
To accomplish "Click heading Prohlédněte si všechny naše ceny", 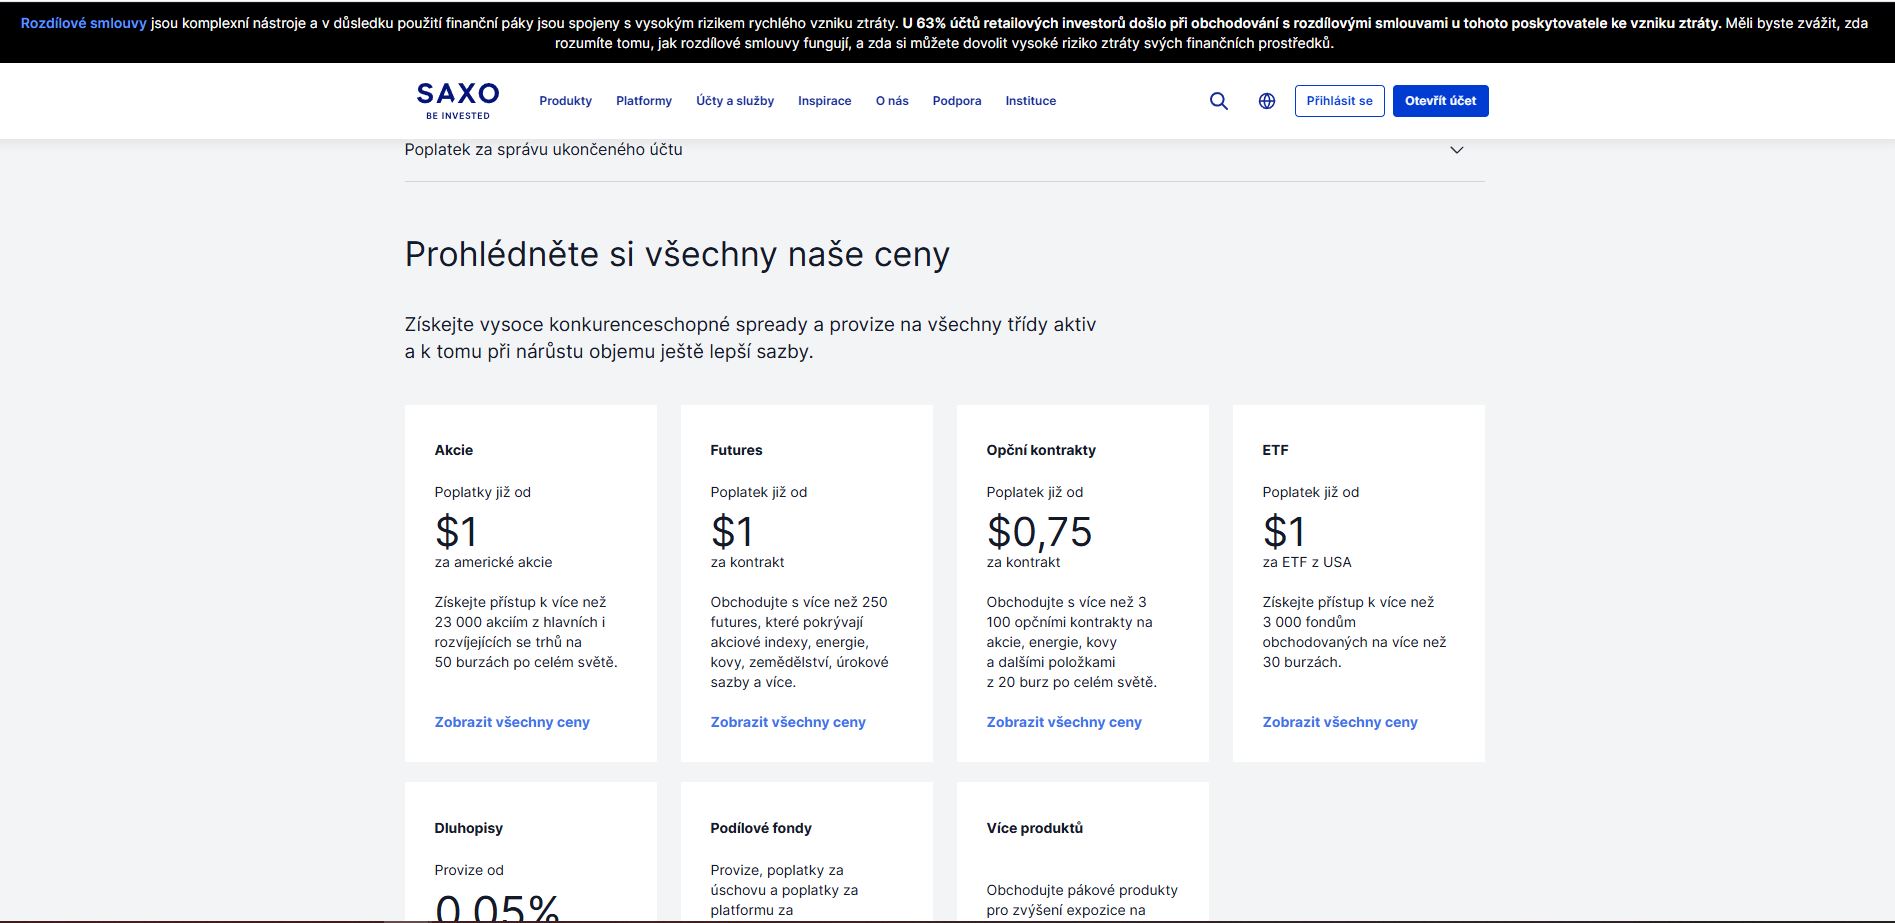I will 677,255.
